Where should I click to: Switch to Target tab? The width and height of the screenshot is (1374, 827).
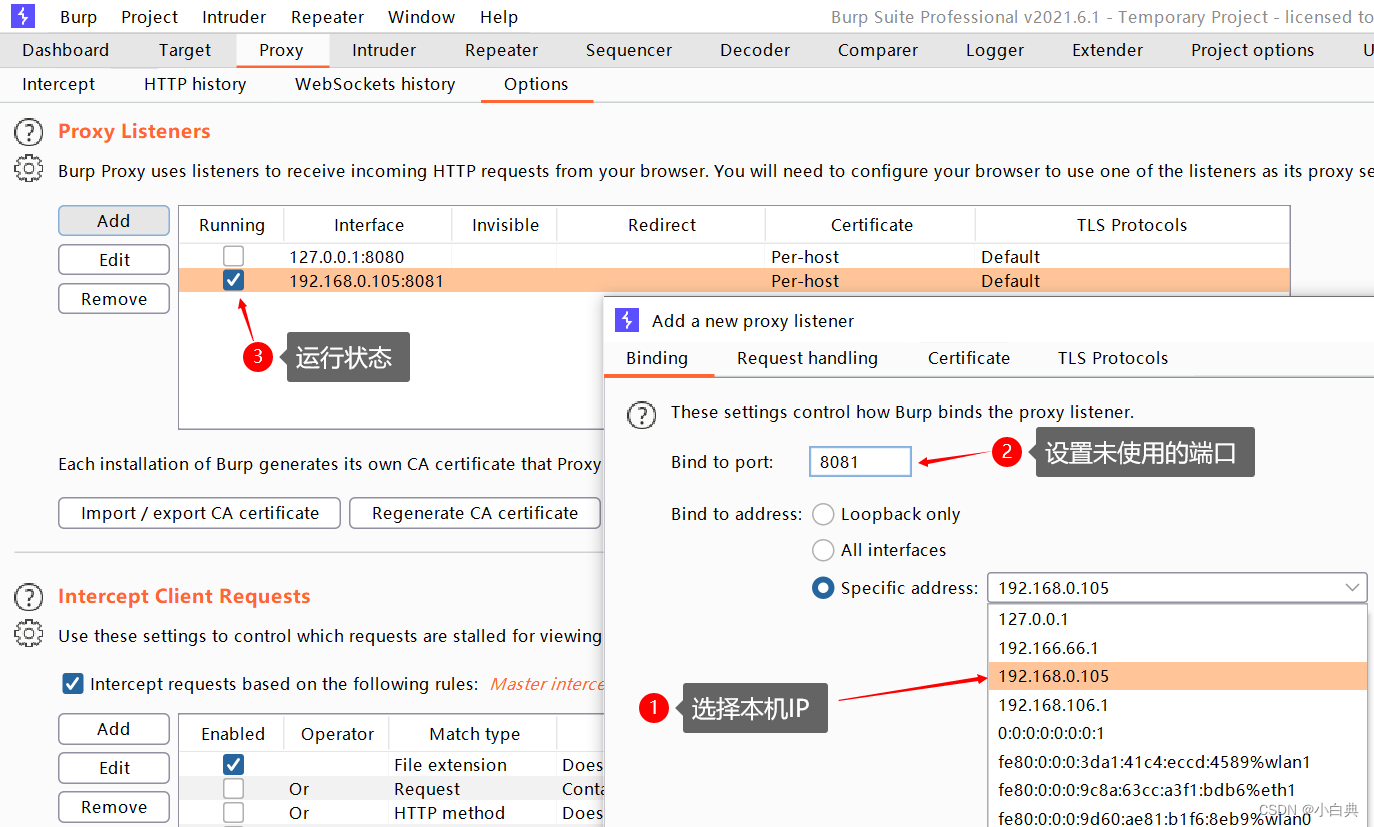[x=185, y=50]
